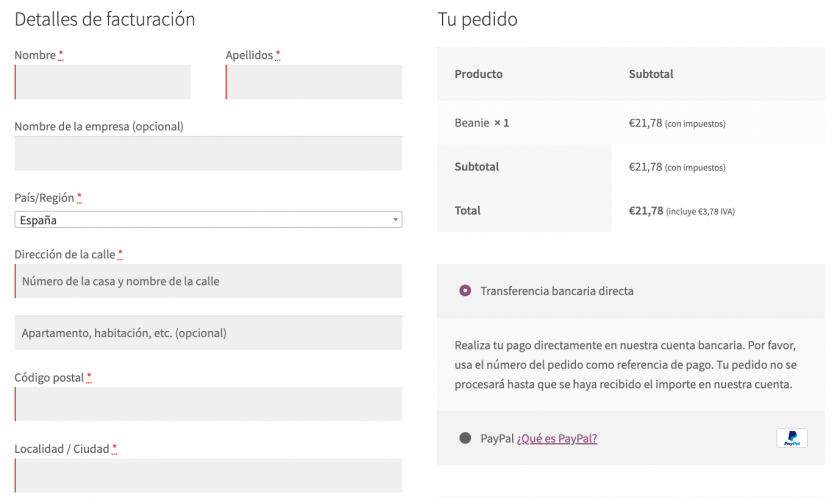Click the Beanie × 1 product row
The image size is (840, 498).
point(482,123)
